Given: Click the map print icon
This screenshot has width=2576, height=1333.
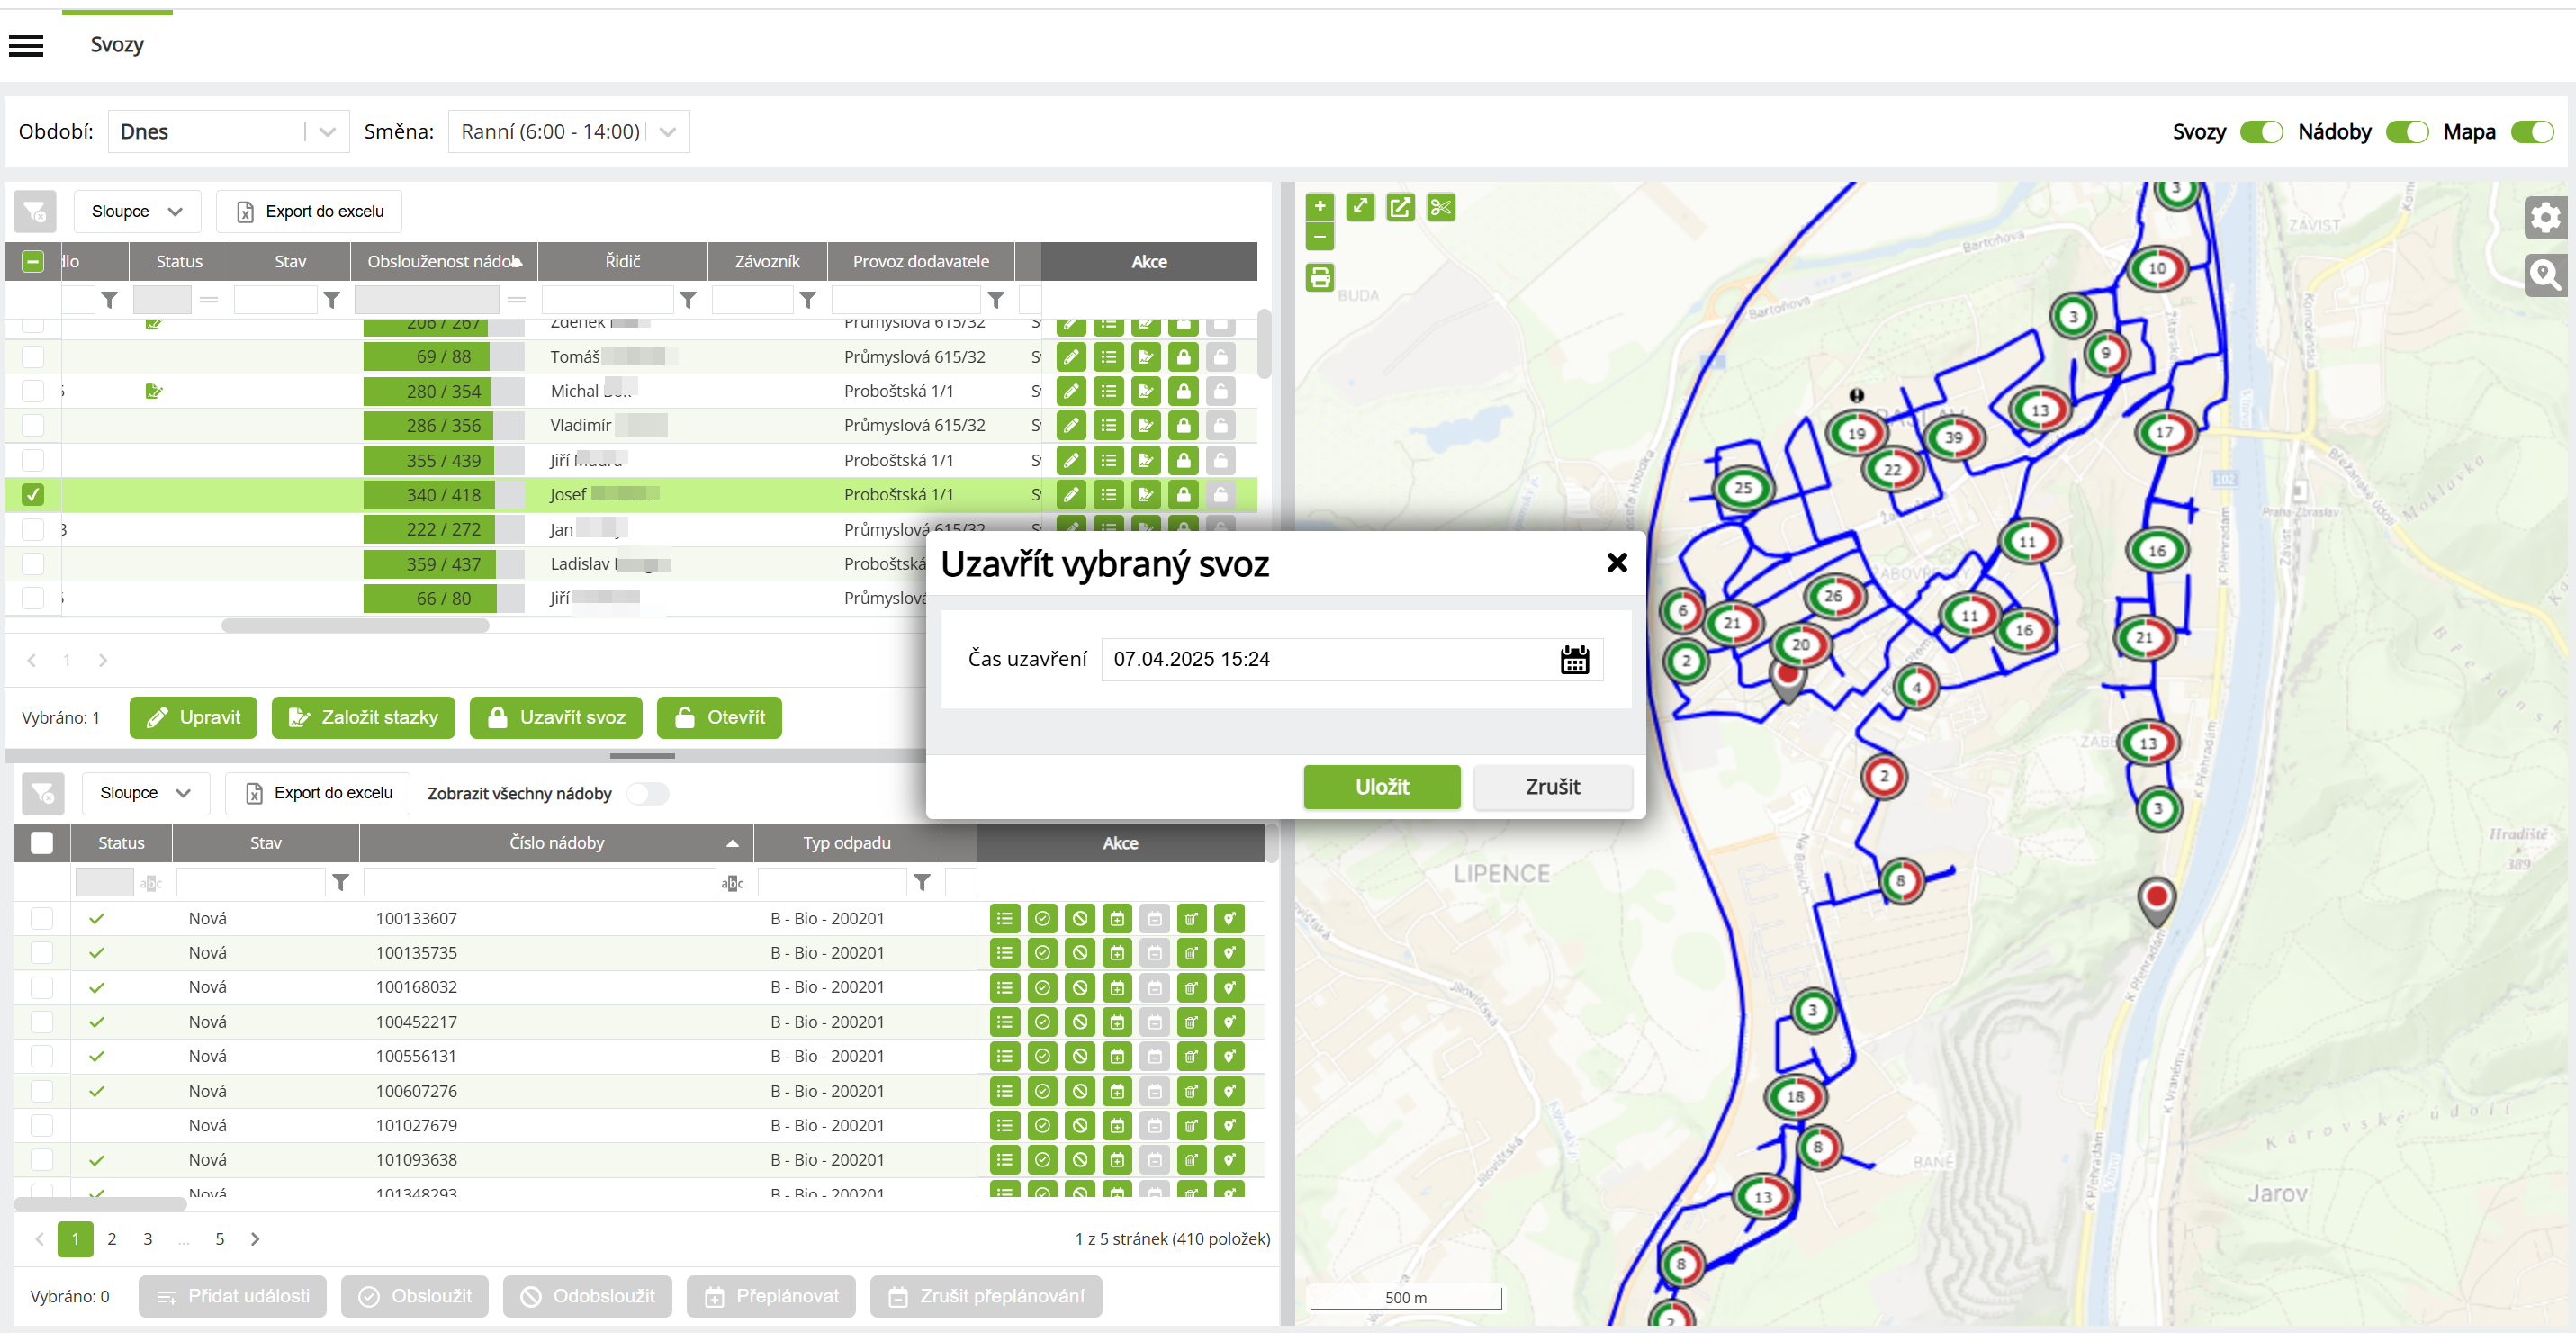Looking at the screenshot, I should [1319, 277].
